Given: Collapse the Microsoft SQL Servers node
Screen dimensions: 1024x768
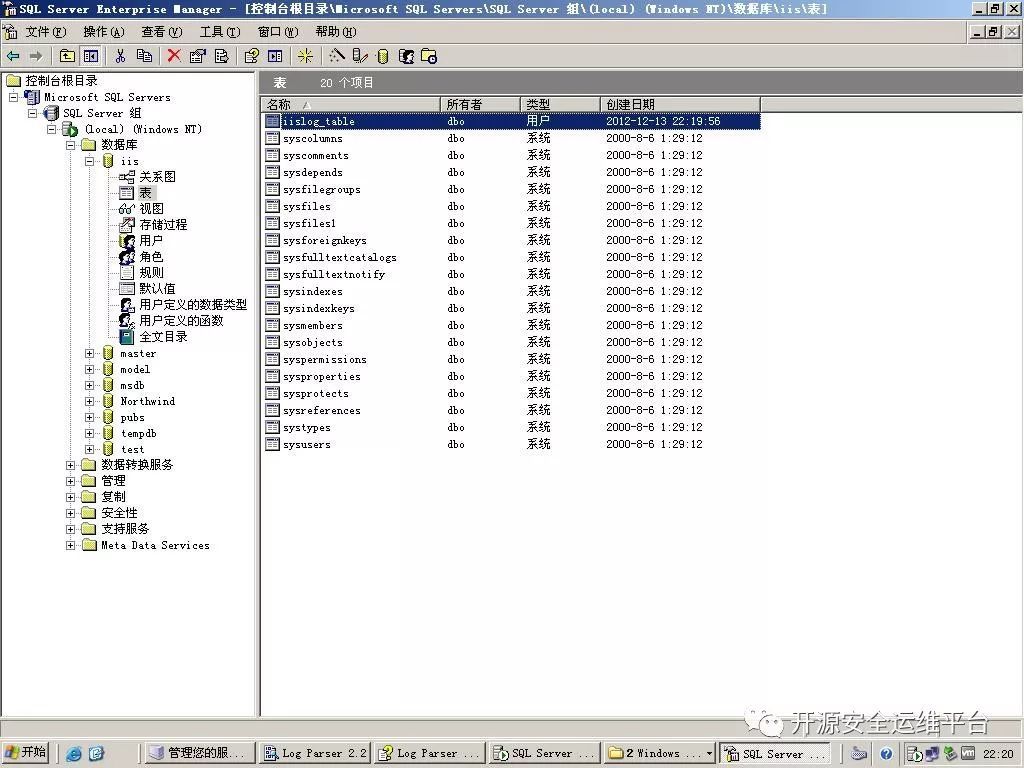Looking at the screenshot, I should point(13,97).
